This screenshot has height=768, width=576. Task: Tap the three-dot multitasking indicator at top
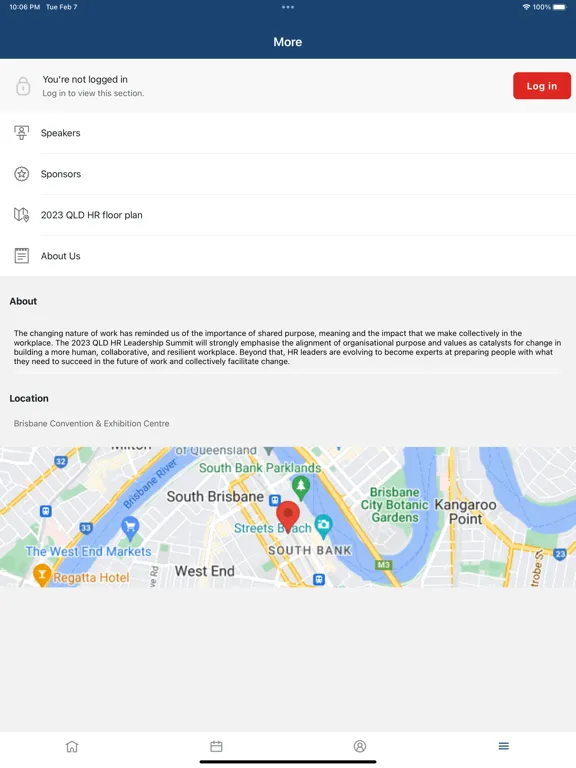click(288, 7)
